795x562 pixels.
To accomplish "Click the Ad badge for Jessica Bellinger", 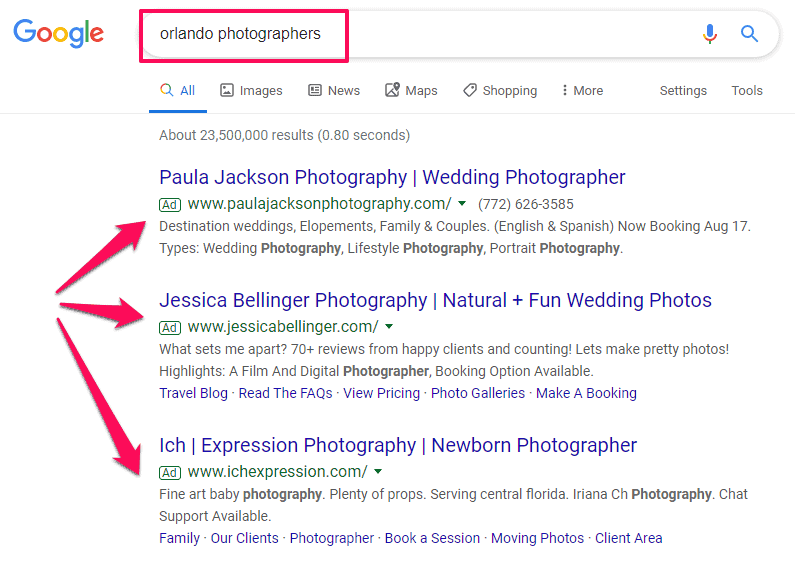I will 170,328.
